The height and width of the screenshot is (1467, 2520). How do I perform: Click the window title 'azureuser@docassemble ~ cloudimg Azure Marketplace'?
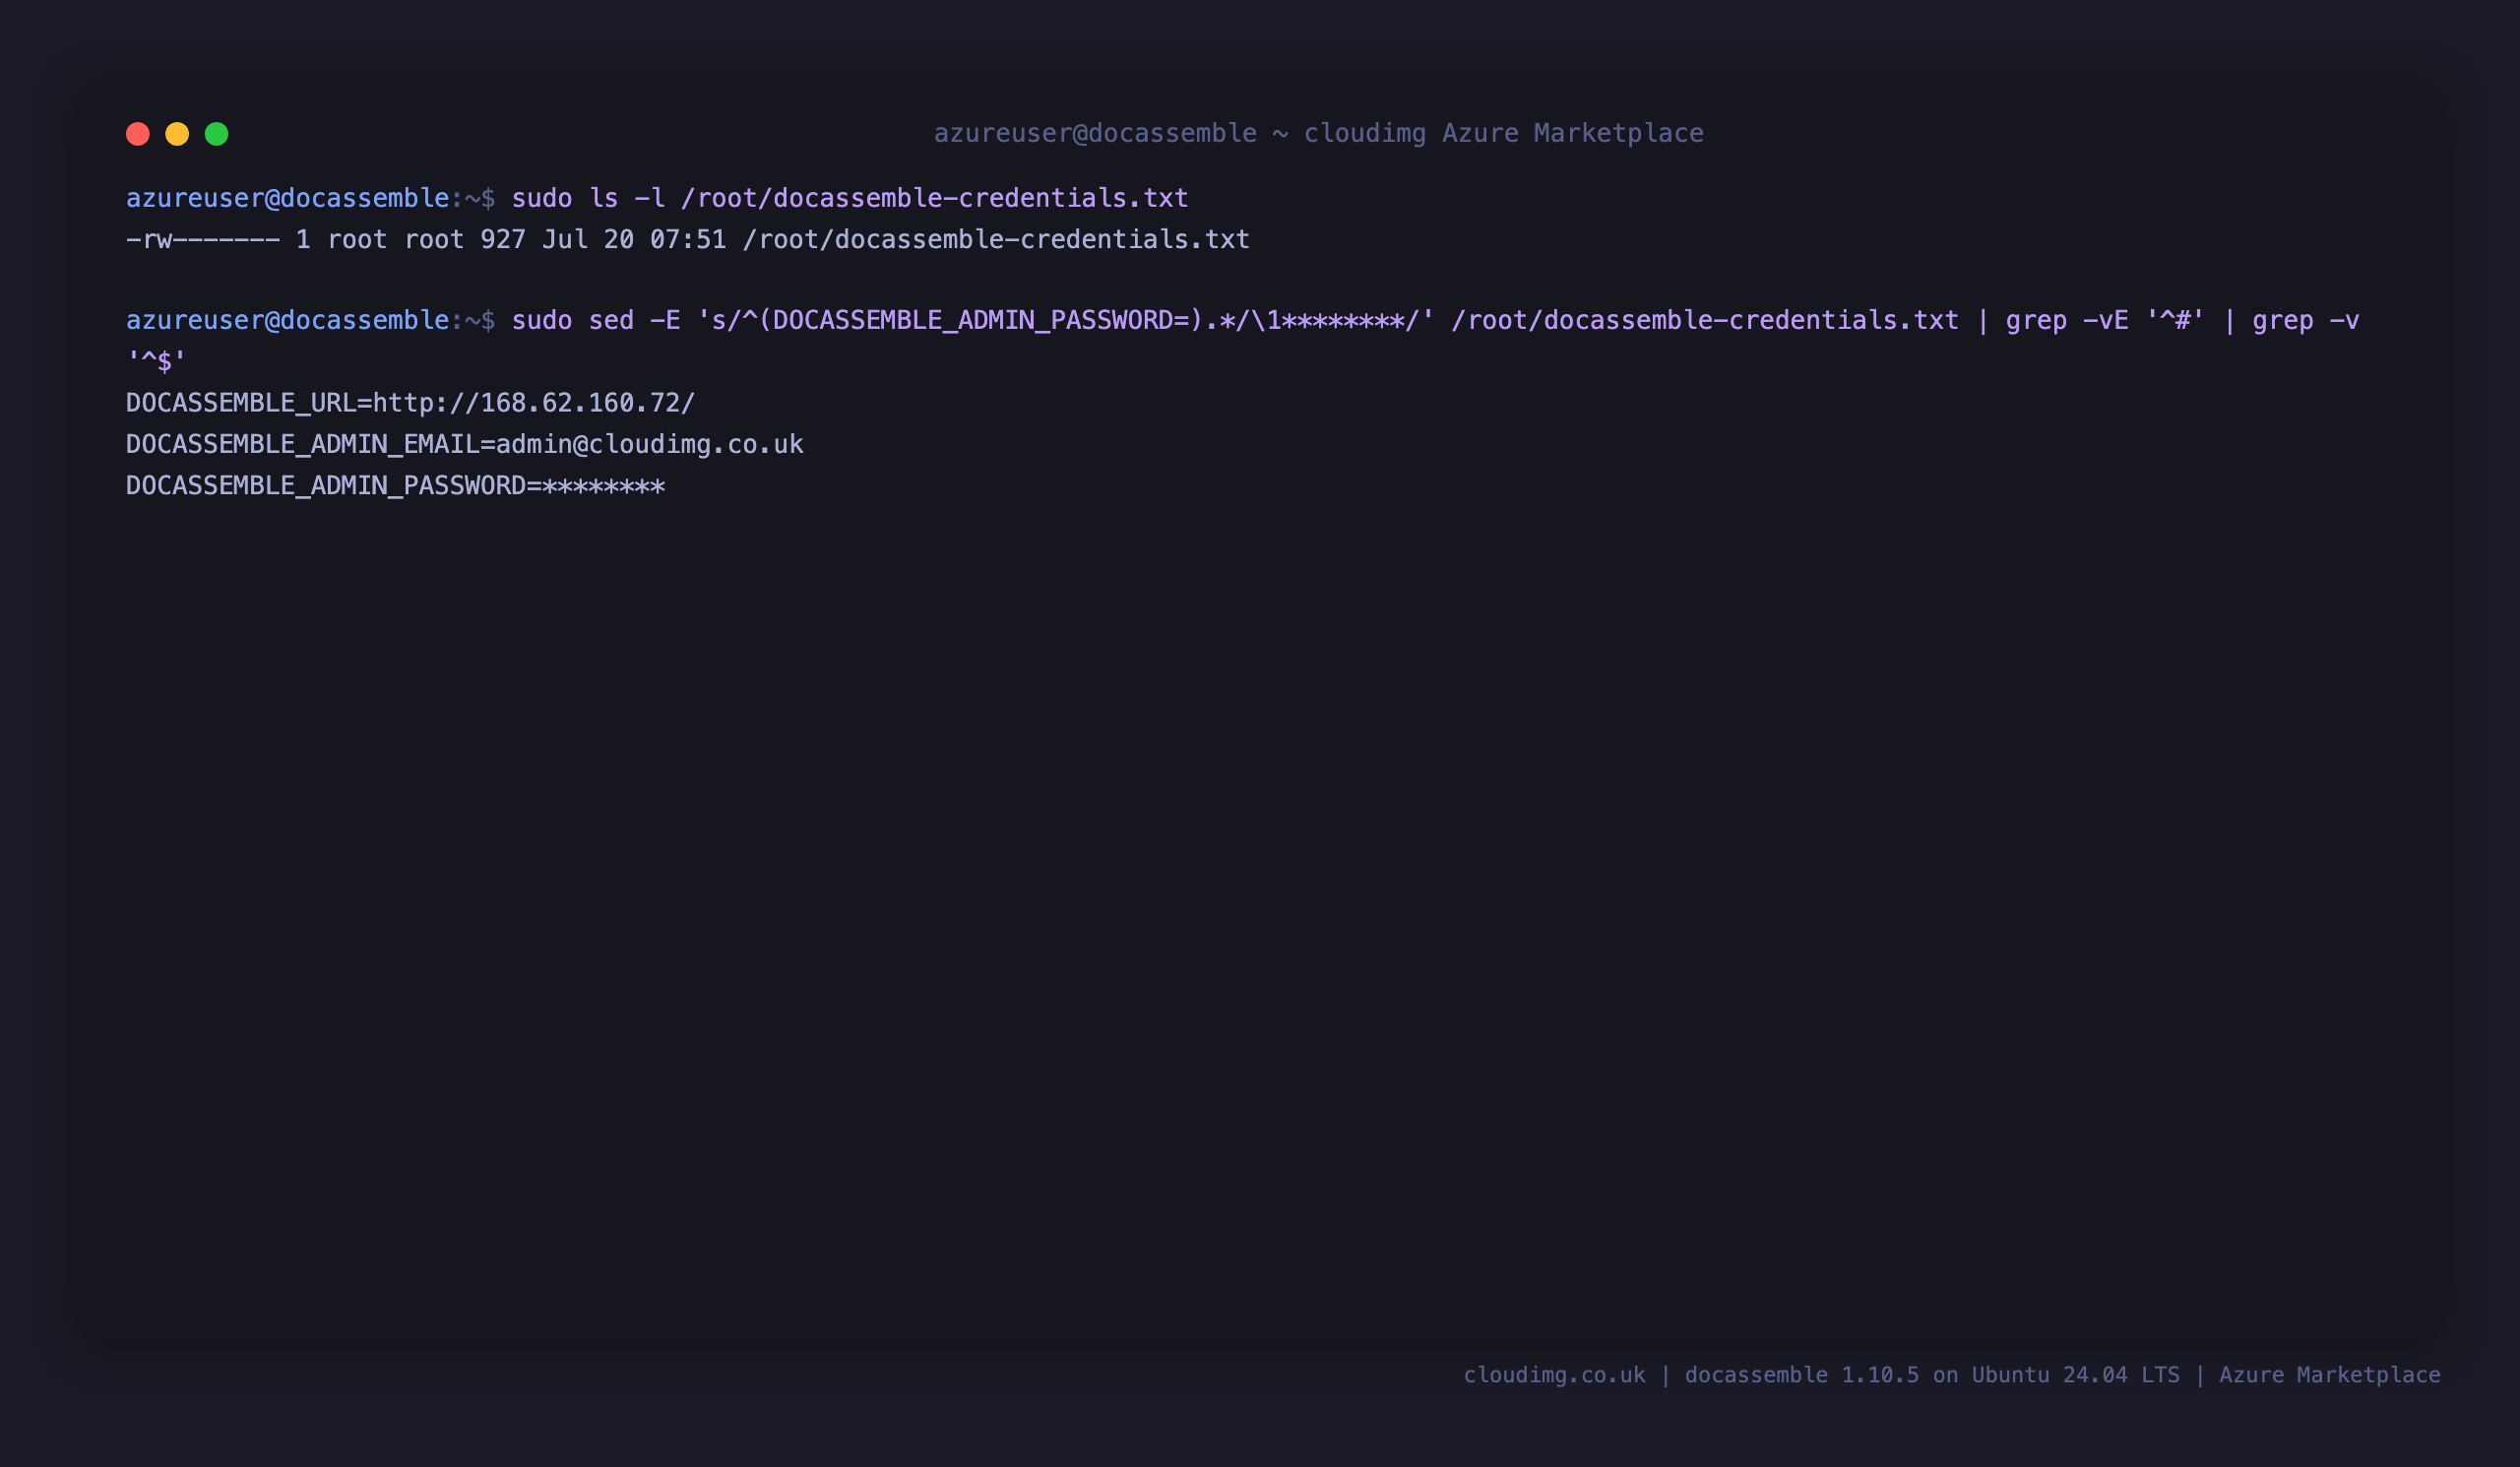(x=1318, y=133)
